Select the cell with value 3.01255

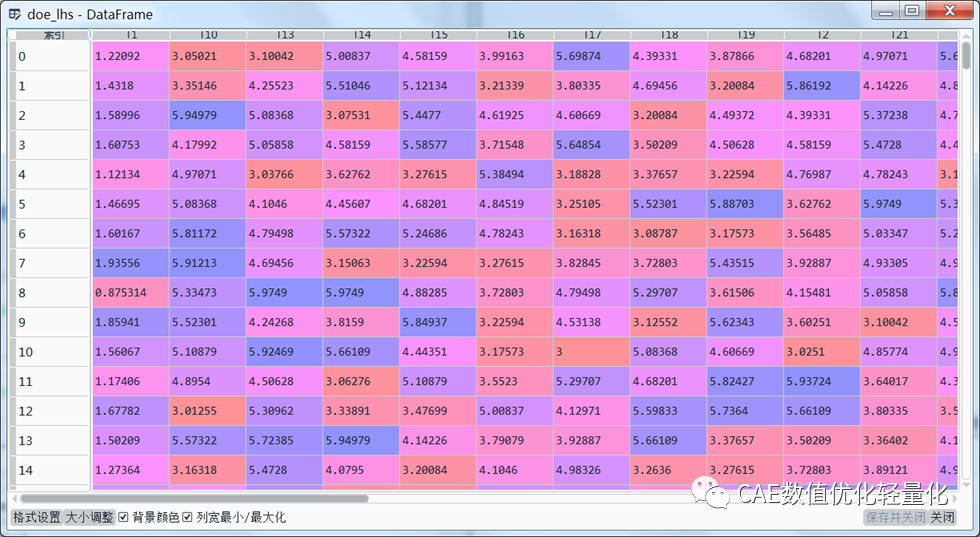pyautogui.click(x=208, y=411)
